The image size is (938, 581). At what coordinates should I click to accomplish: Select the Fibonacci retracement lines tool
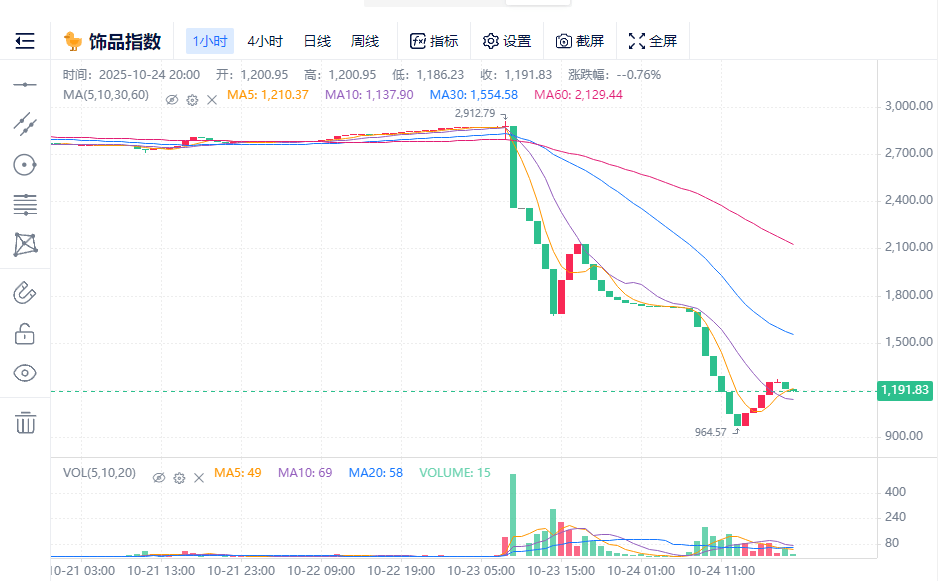pyautogui.click(x=25, y=204)
